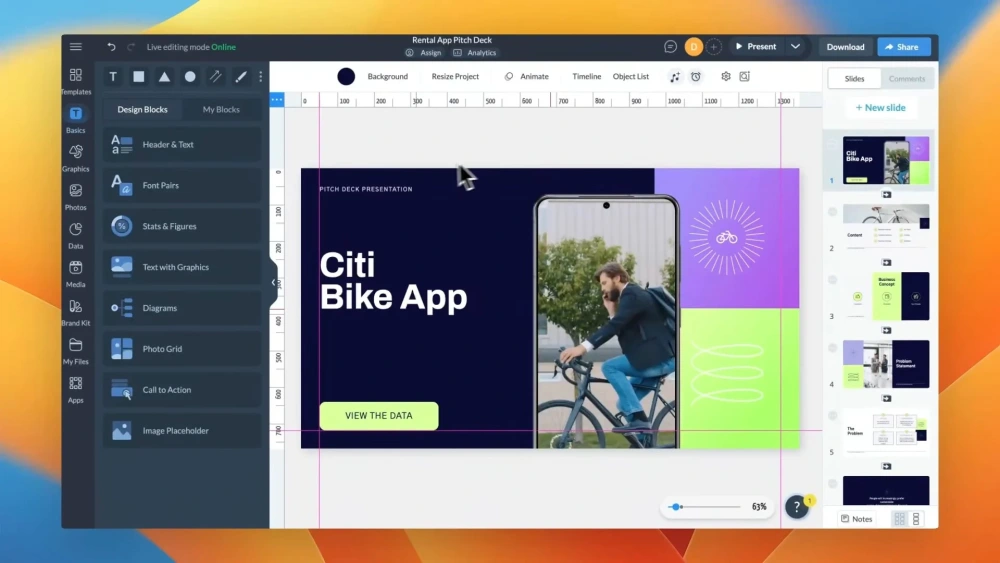
Task: Open the Apps sidebar panel
Action: coord(76,390)
